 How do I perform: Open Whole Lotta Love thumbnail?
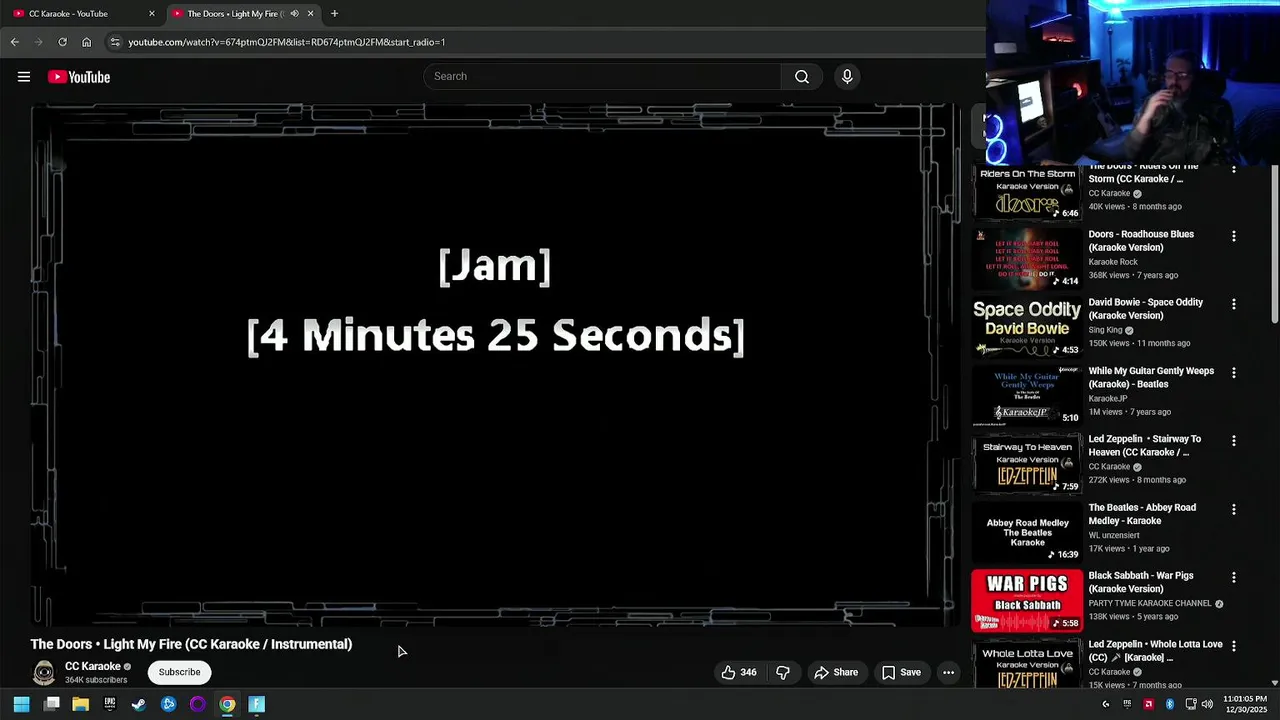click(x=1027, y=664)
